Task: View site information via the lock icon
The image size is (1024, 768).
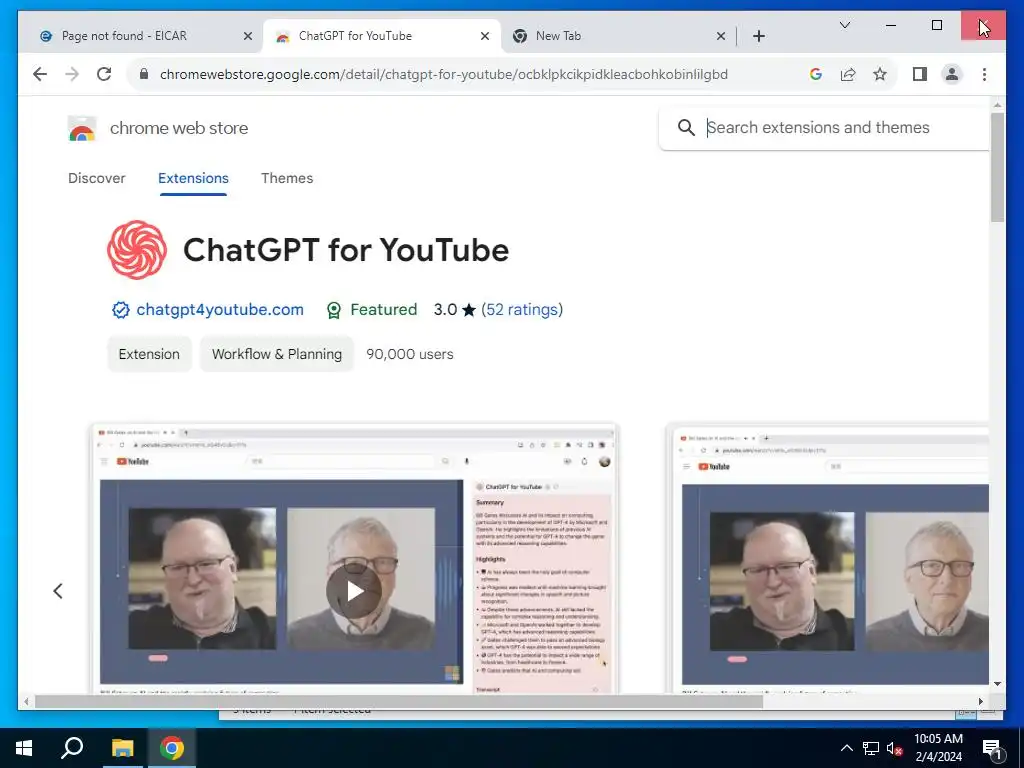Action: coord(144,74)
